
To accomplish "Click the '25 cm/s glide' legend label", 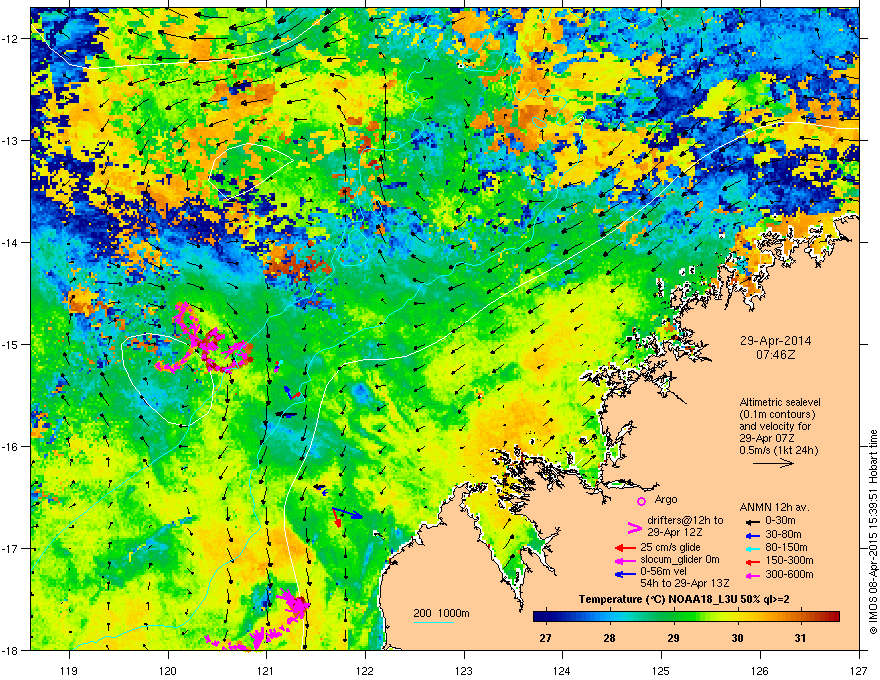I will (670, 547).
